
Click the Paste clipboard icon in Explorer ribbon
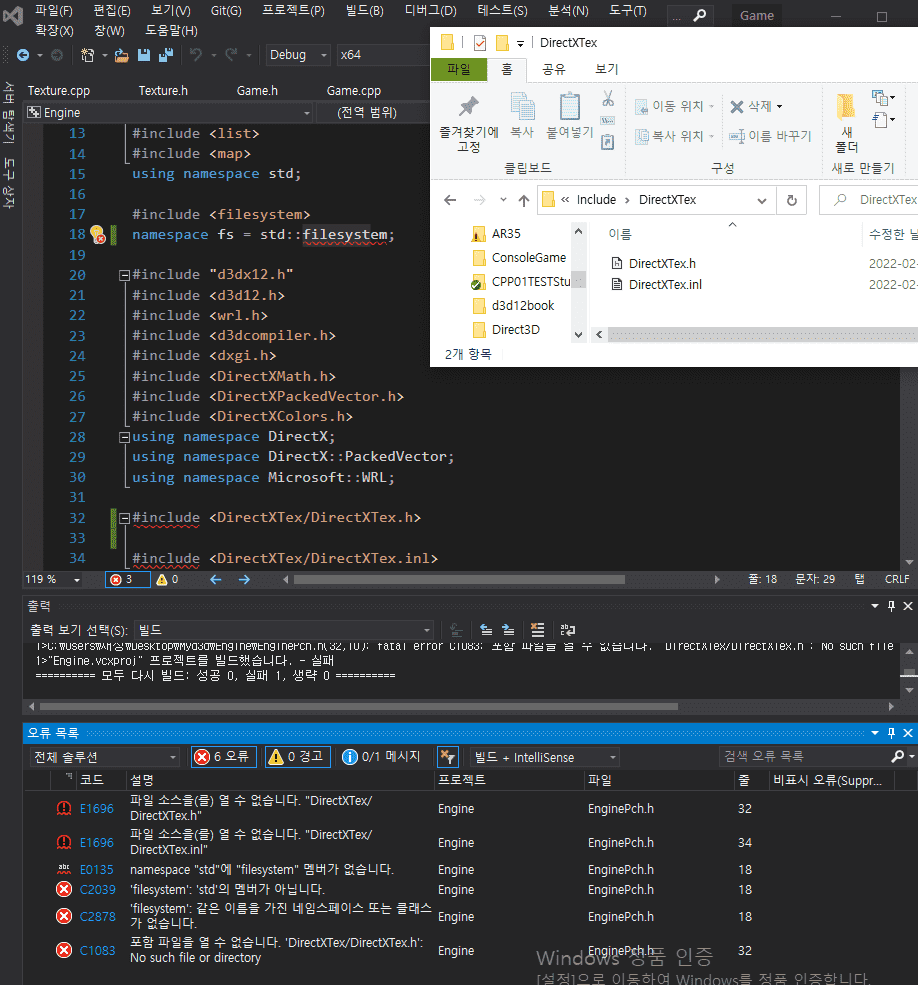click(569, 106)
